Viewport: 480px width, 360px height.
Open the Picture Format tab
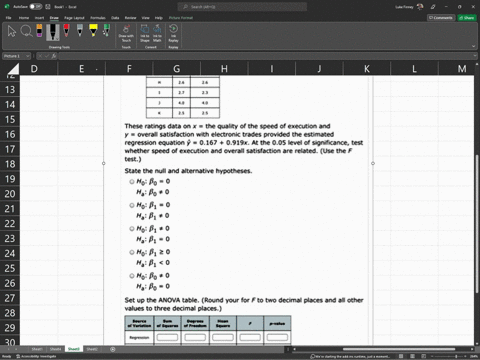point(181,18)
